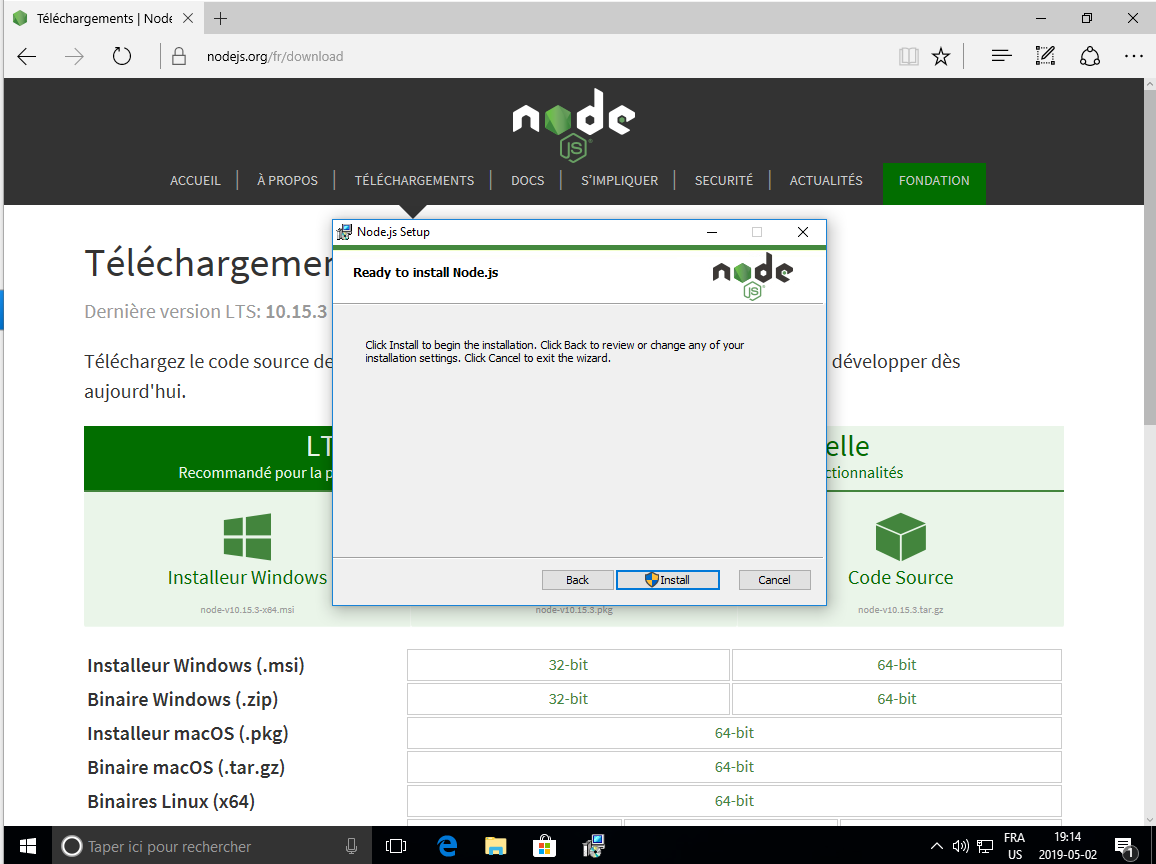
Task: Click the Code Source cube icon
Action: point(900,537)
